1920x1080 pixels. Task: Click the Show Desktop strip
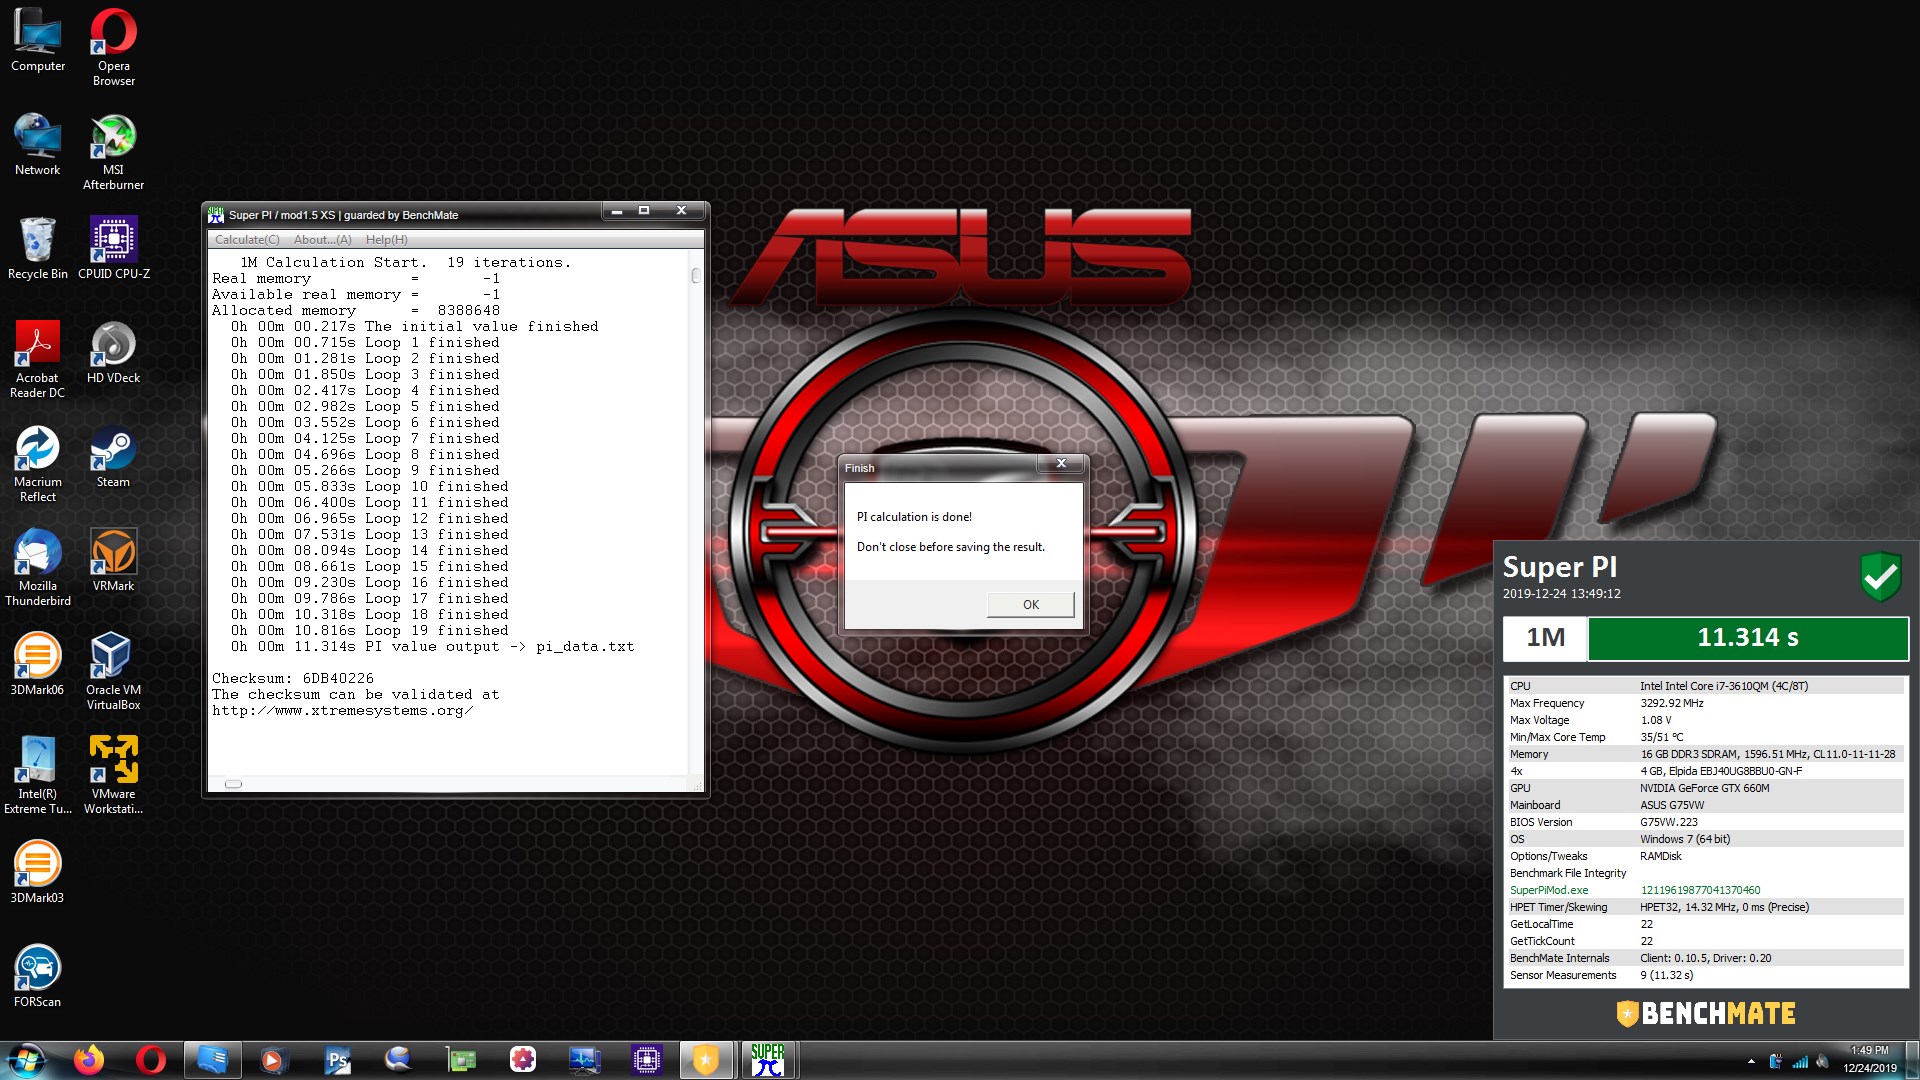click(x=1913, y=1060)
